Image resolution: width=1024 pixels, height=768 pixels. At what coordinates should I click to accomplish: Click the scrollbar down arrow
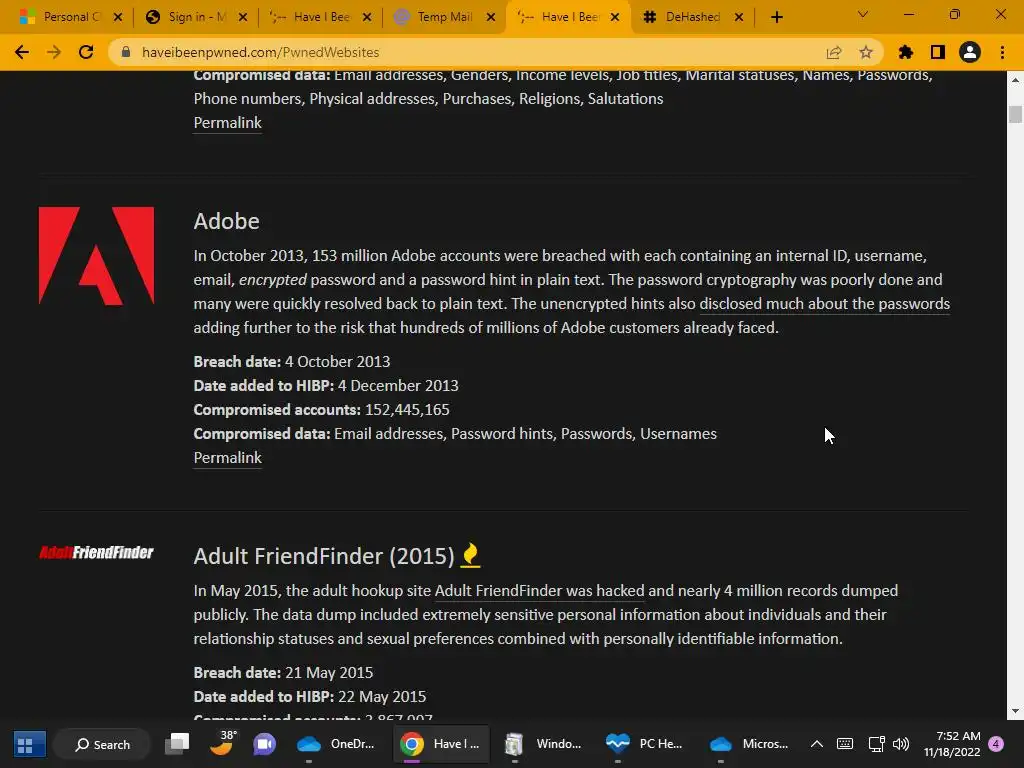tap(1015, 711)
